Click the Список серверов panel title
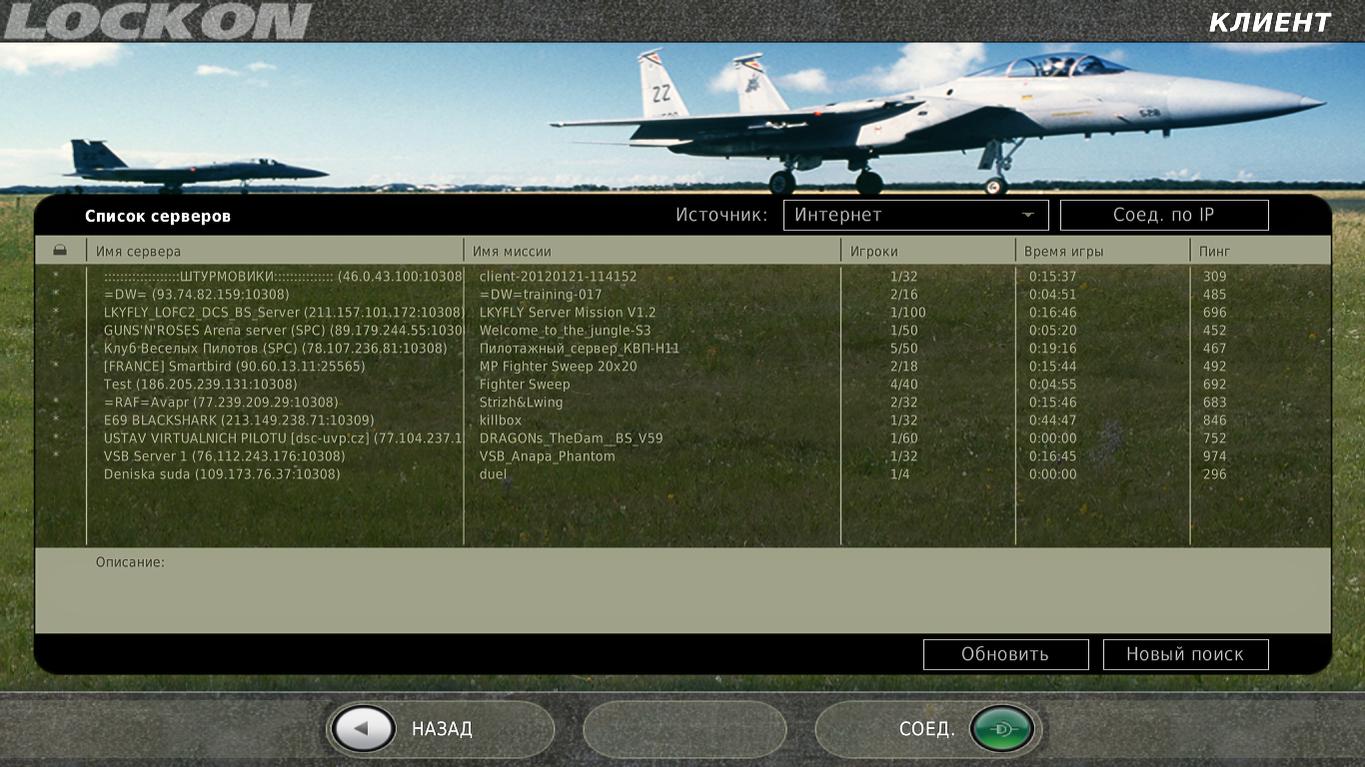This screenshot has height=767, width=1365. click(158, 216)
